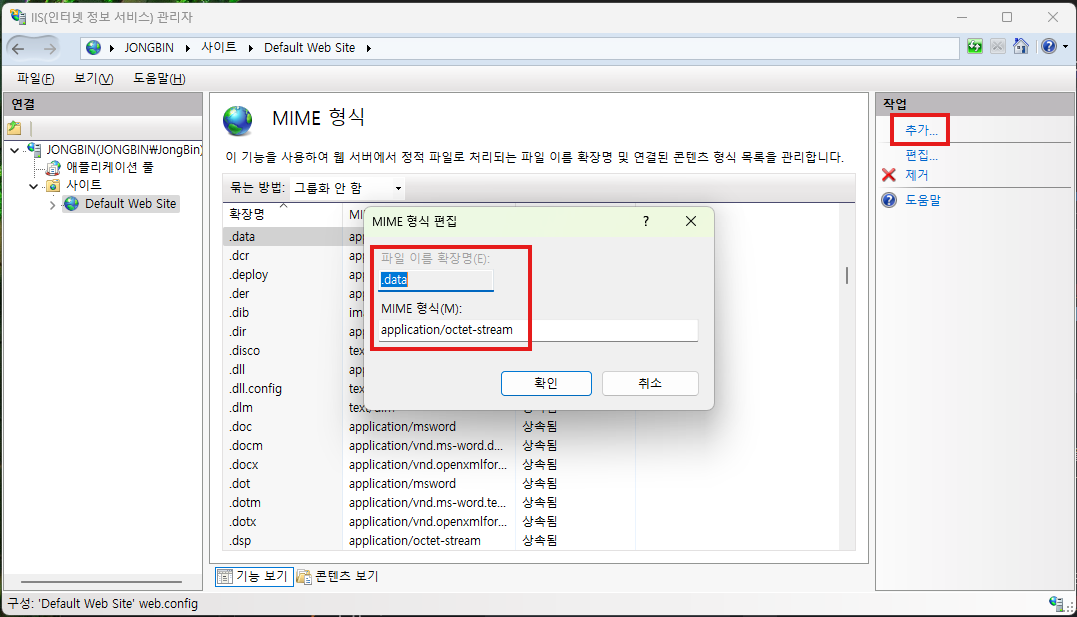Select 사이트 folder in tree

pos(83,185)
